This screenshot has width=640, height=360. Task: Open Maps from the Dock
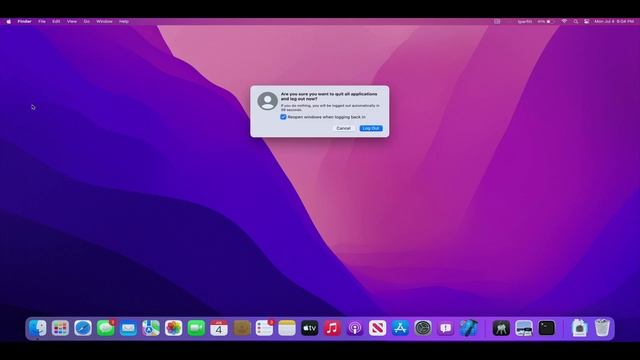click(151, 328)
